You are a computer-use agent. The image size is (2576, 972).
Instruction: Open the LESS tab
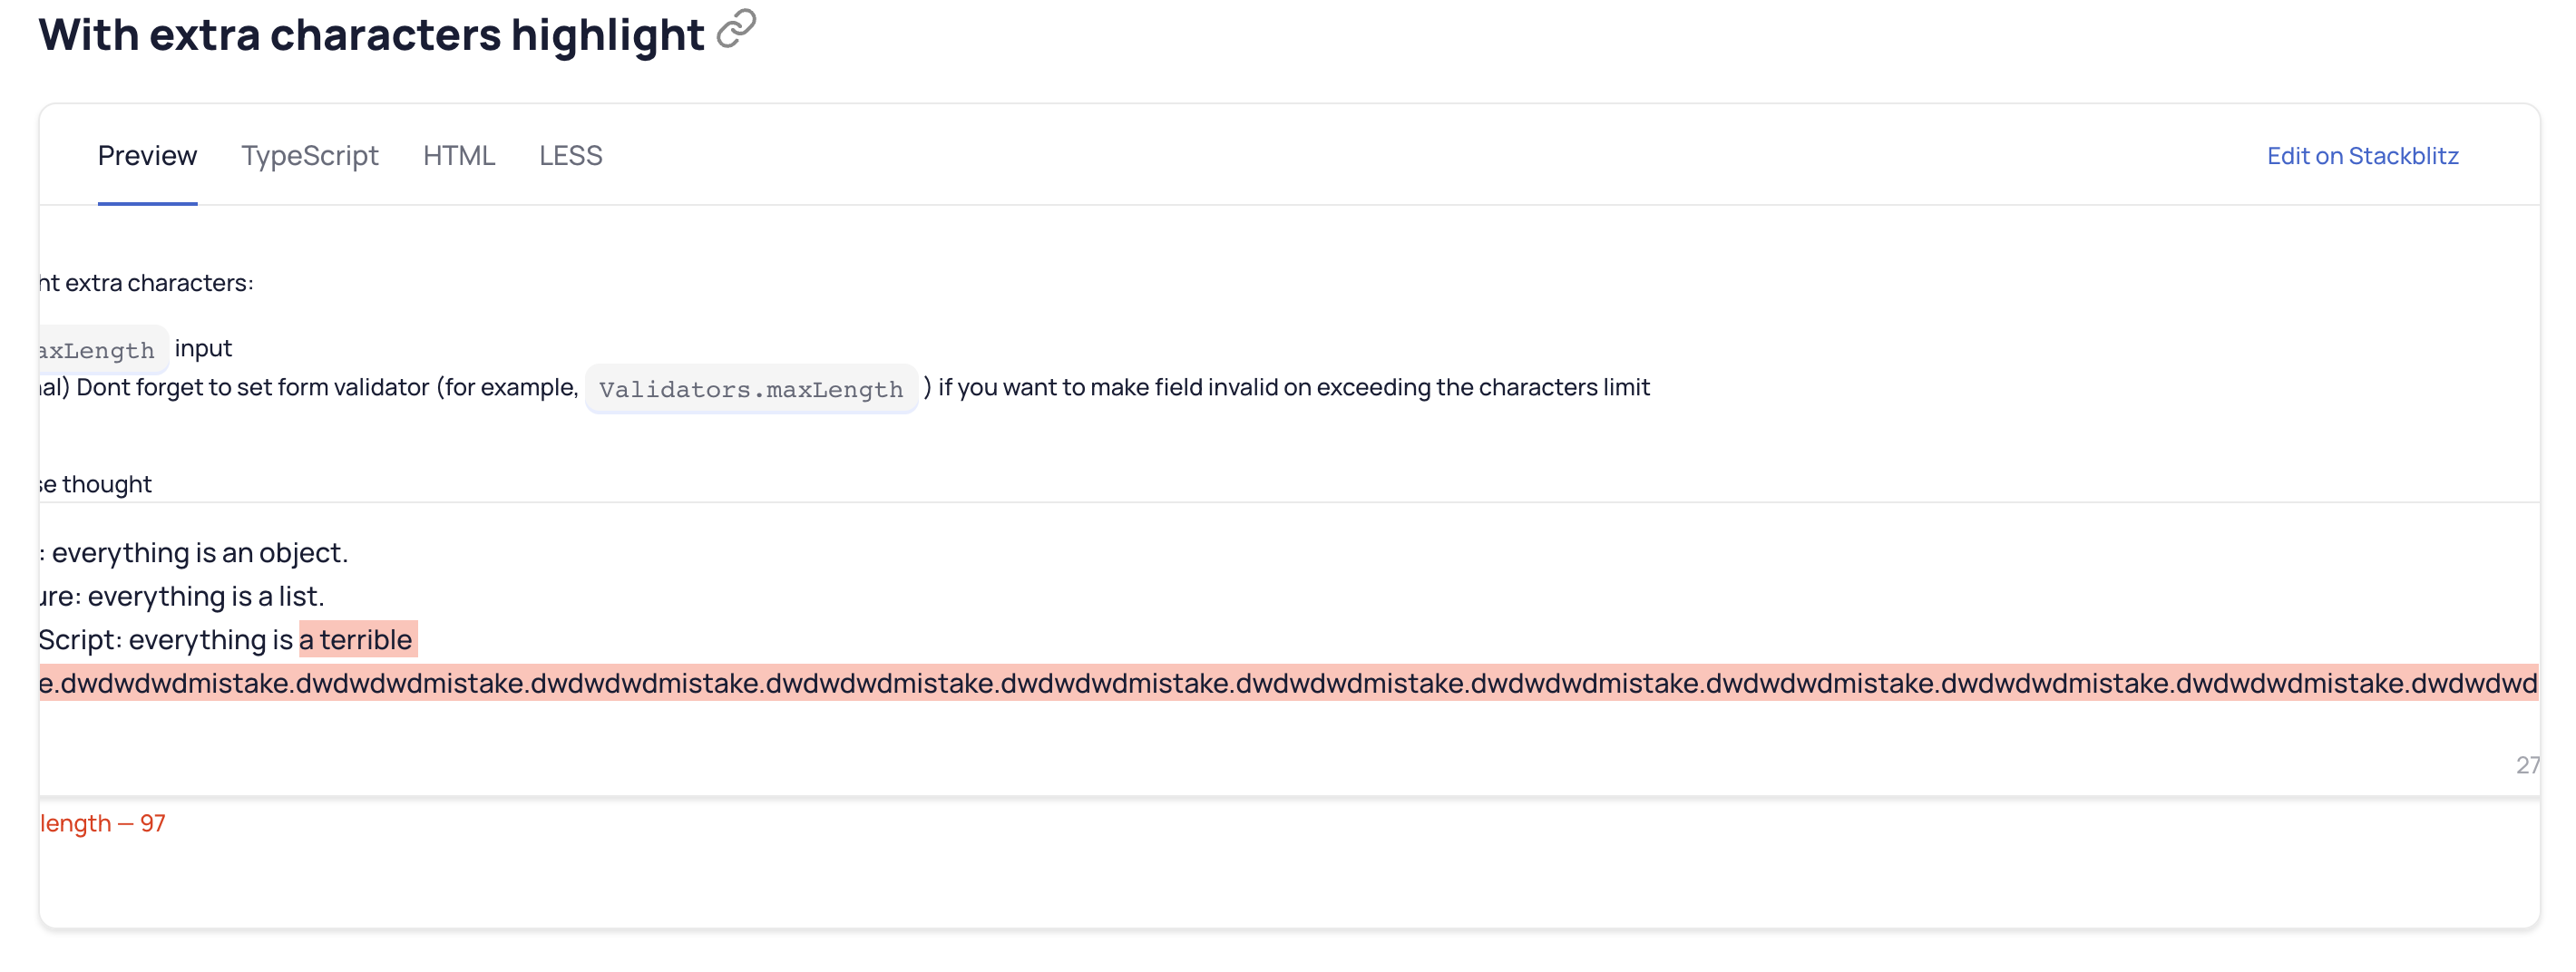[571, 156]
